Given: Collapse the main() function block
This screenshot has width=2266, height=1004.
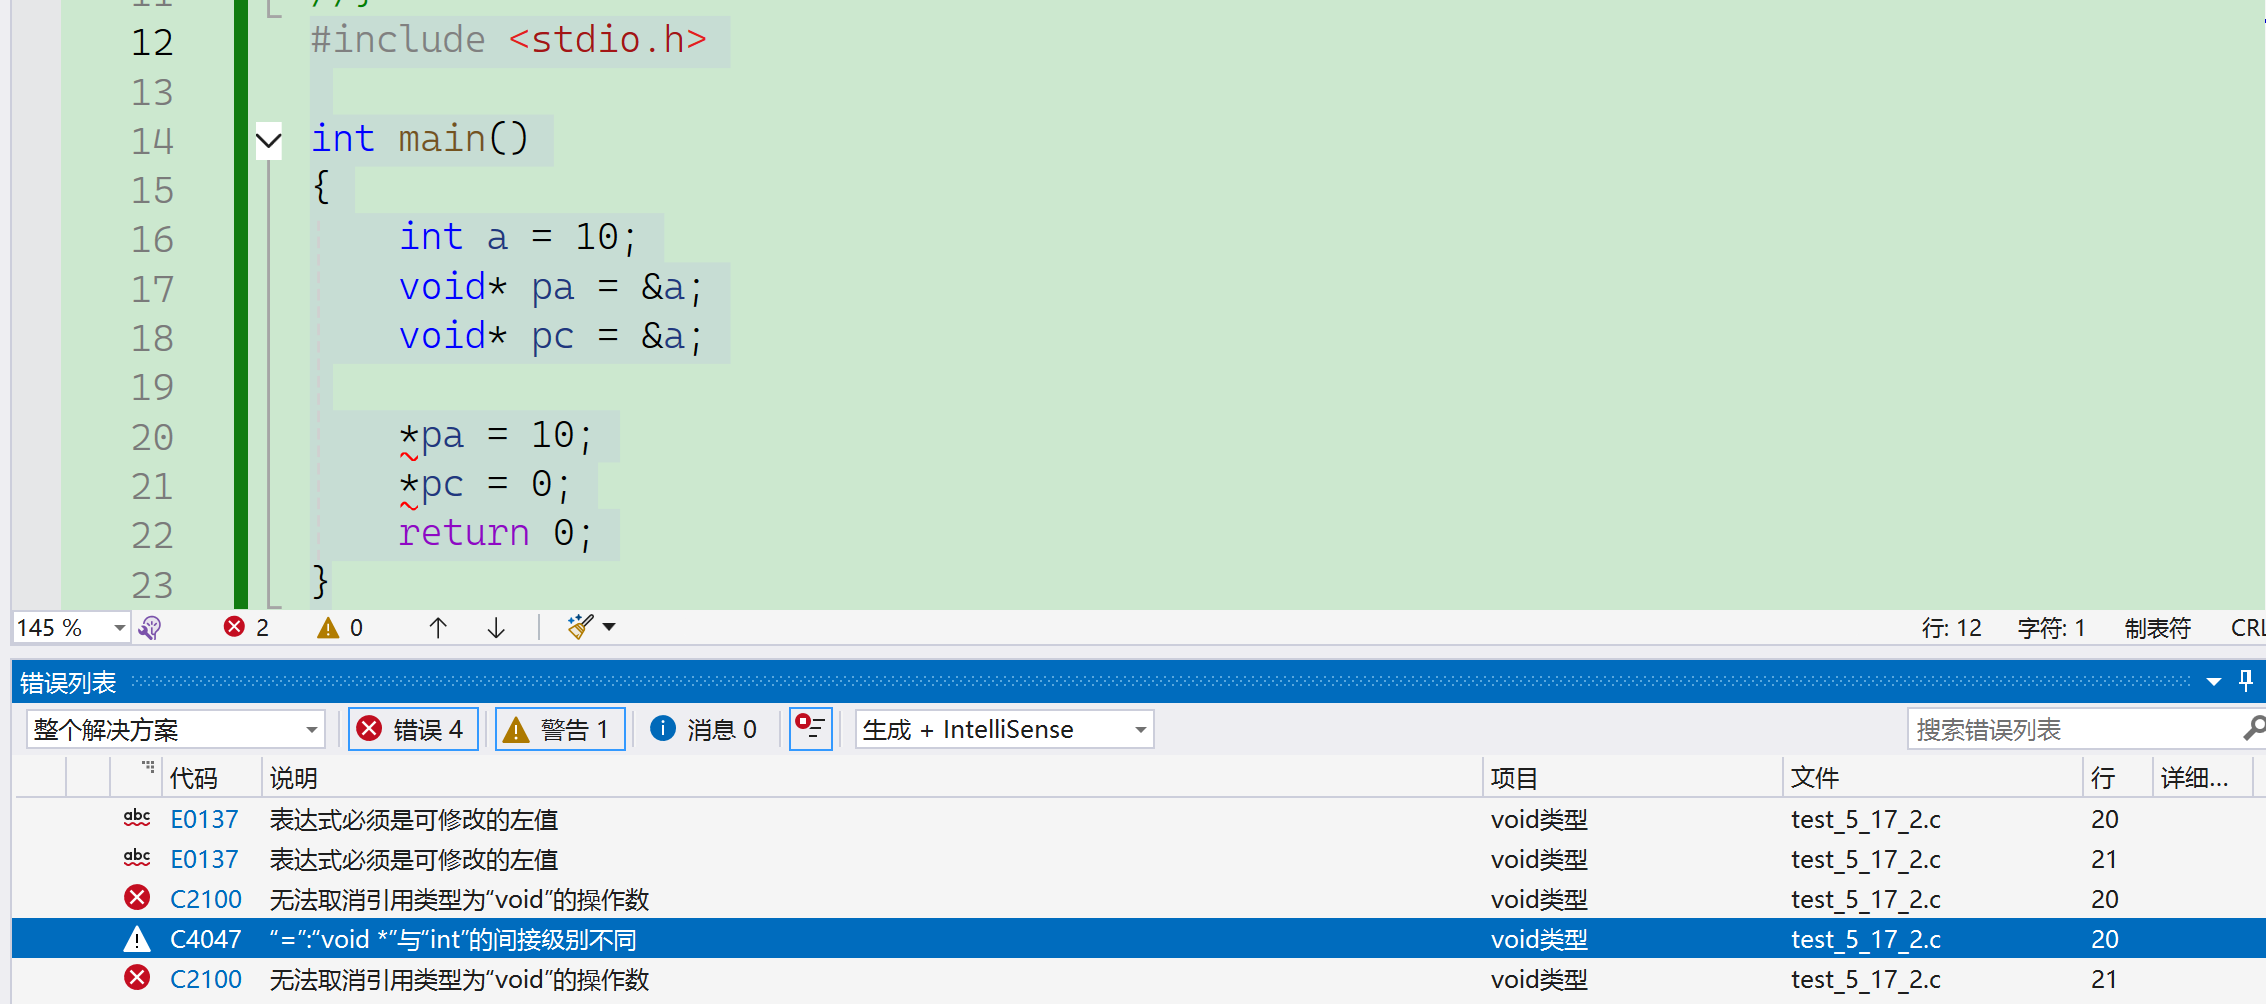Looking at the screenshot, I should (268, 140).
